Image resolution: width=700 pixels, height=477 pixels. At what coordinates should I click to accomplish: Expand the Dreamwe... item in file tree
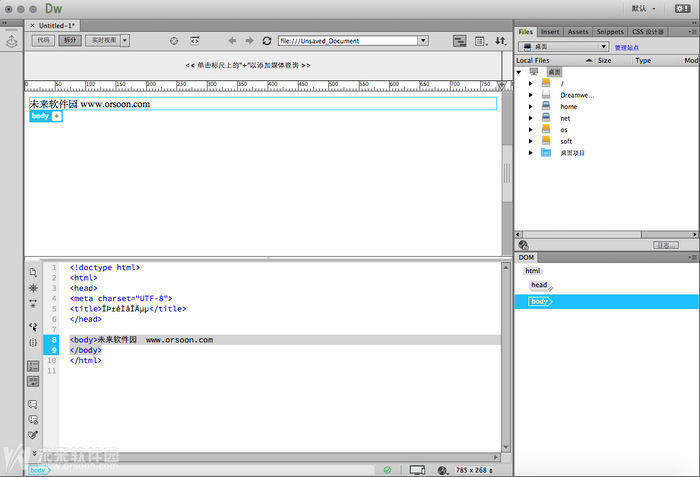(531, 95)
